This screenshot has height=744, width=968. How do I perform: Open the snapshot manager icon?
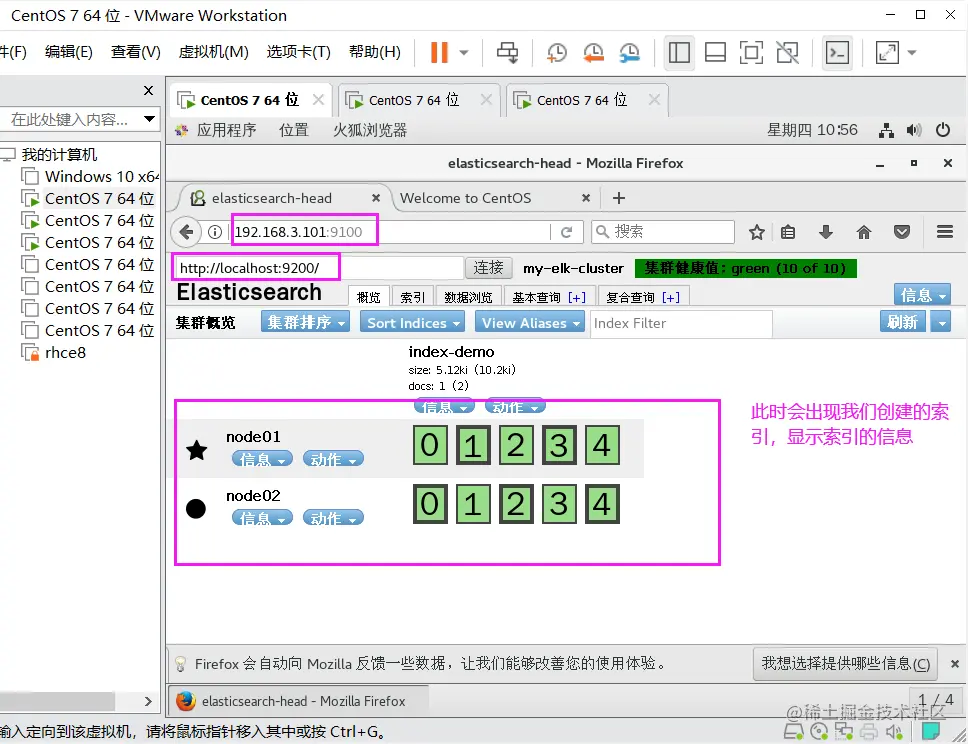click(630, 52)
